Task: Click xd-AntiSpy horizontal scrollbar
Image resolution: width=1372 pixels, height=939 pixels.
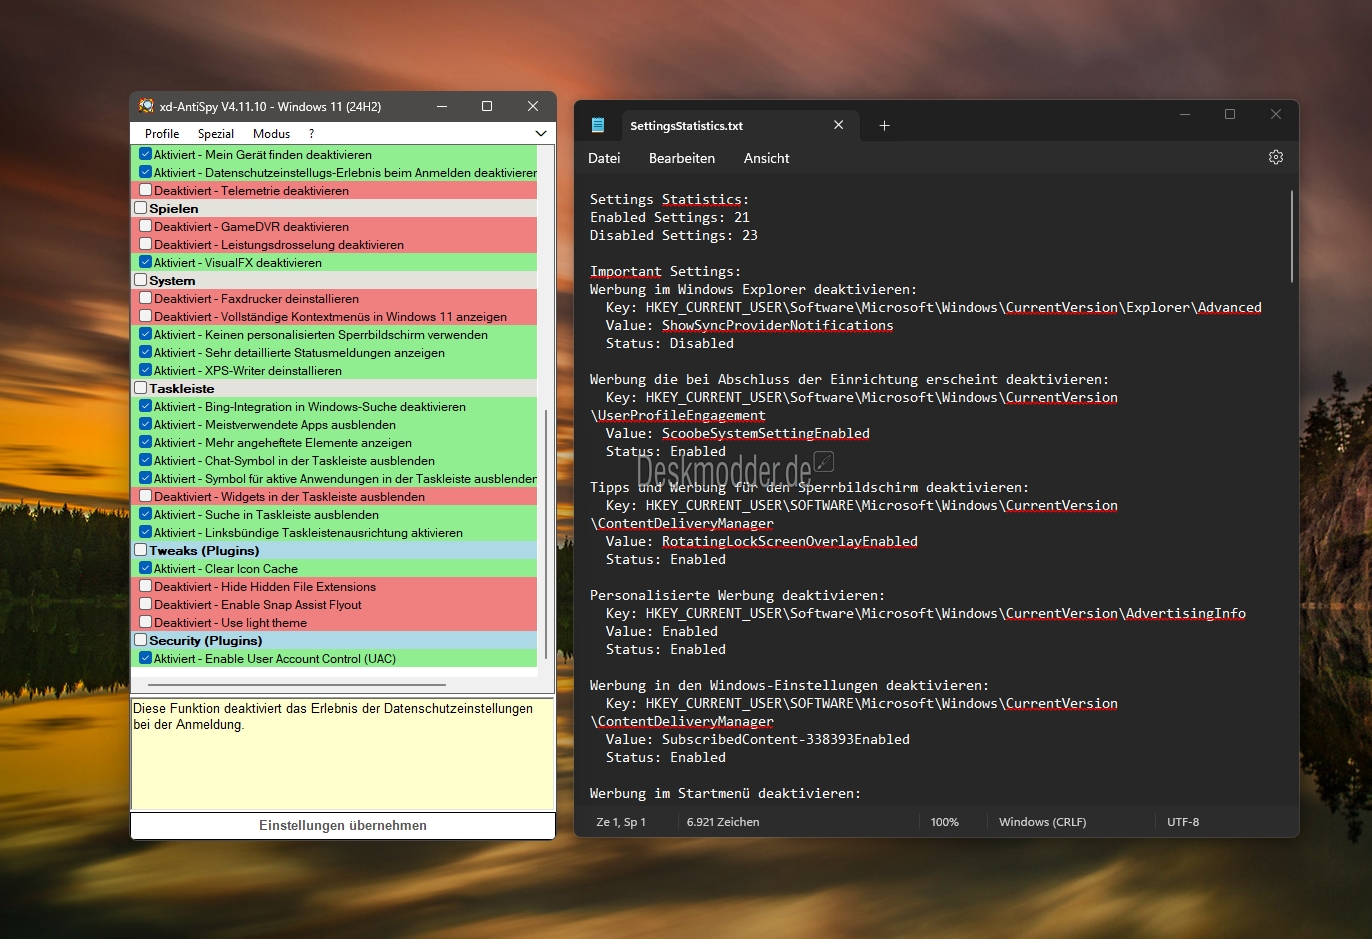Action: (x=297, y=685)
